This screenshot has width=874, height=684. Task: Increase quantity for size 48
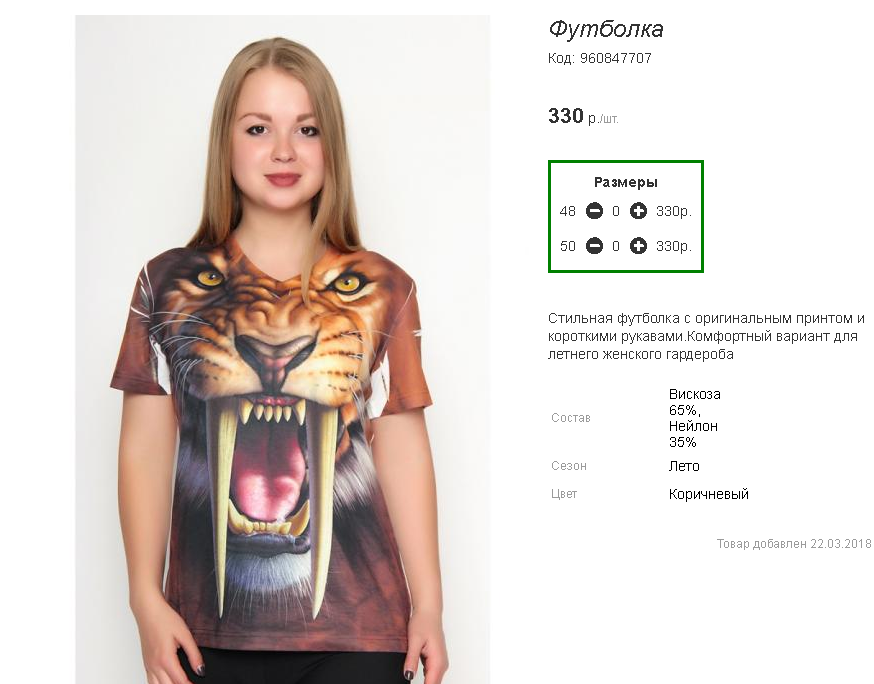(638, 211)
